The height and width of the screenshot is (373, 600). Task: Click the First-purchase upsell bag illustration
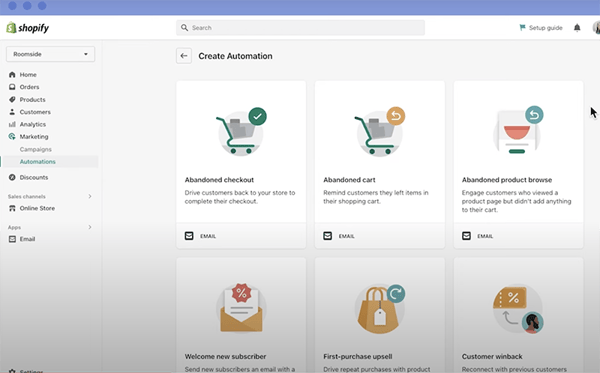pos(380,309)
